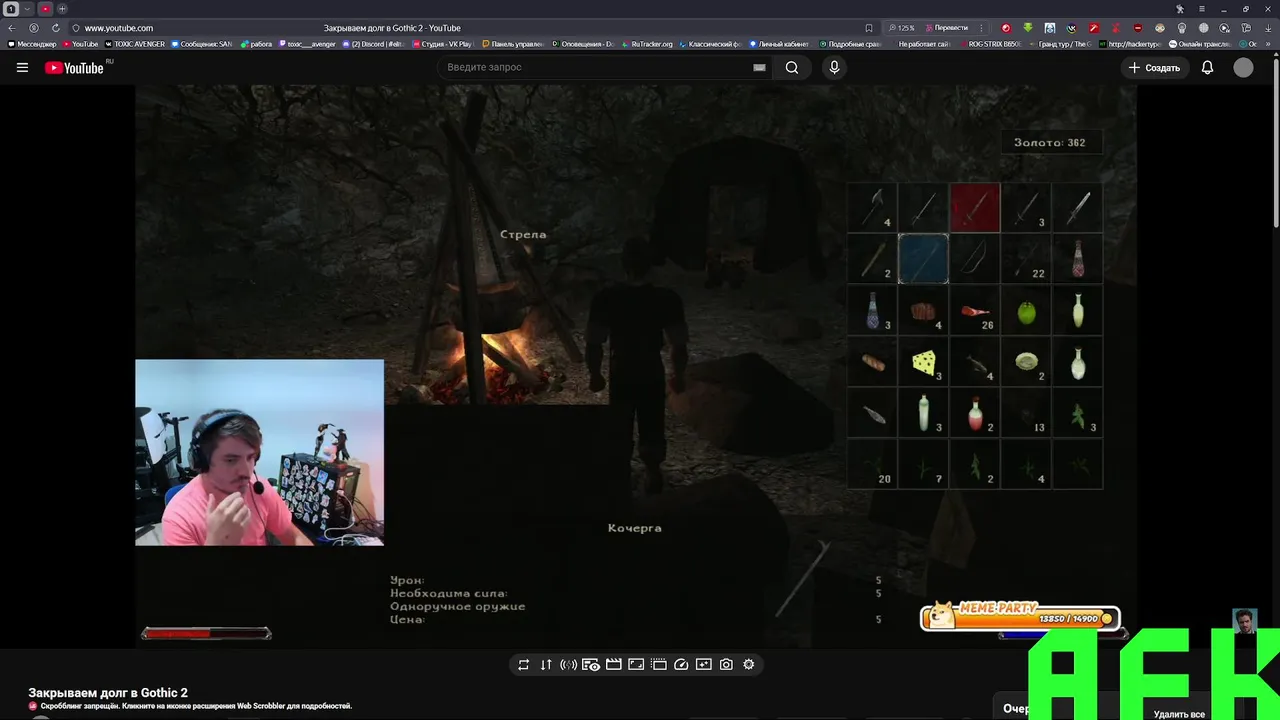Open the YouTube guide hamburger menu
Viewport: 1280px width, 720px height.
tap(22, 68)
